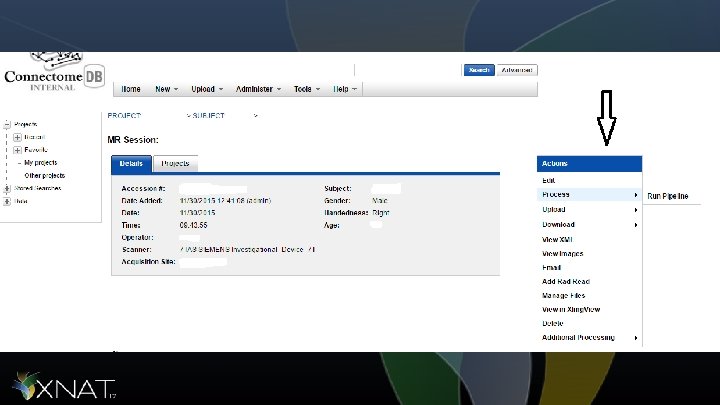Click the Advanced search button
The image size is (720, 405).
pos(517,70)
